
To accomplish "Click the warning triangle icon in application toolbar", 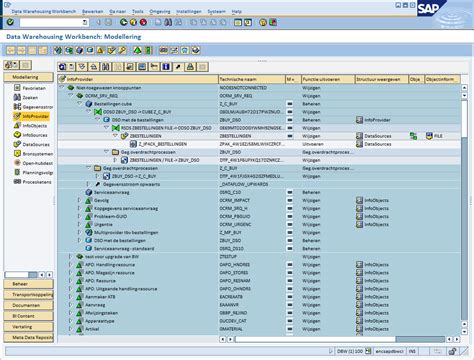I will pos(100,50).
